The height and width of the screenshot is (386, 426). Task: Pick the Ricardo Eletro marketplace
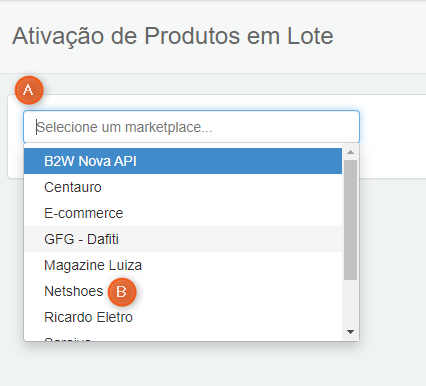(183, 317)
